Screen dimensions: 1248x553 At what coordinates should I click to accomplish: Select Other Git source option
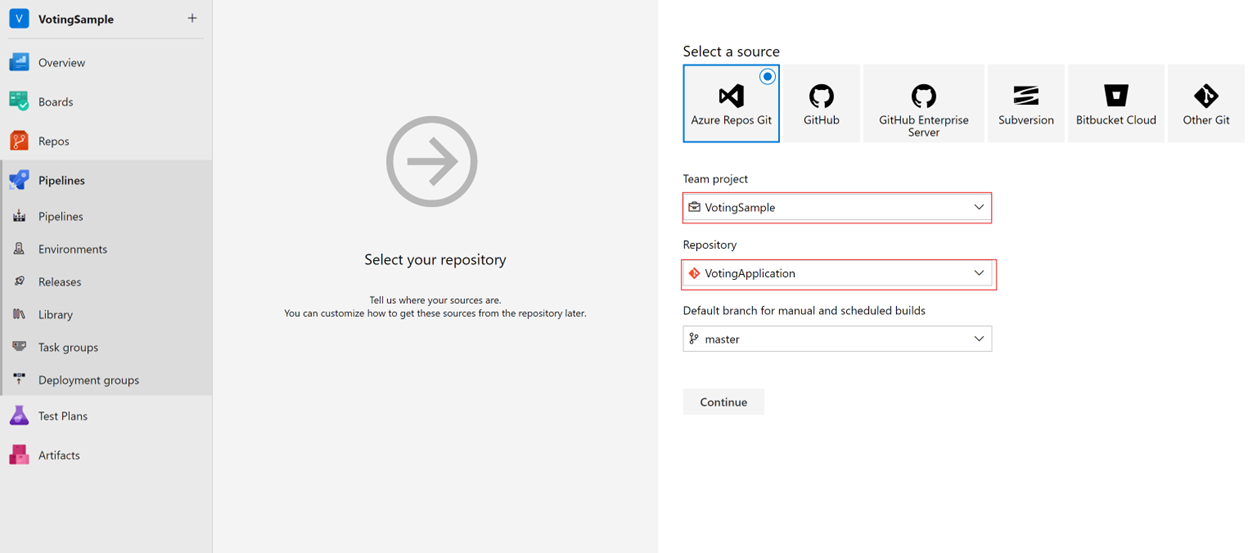(1206, 104)
